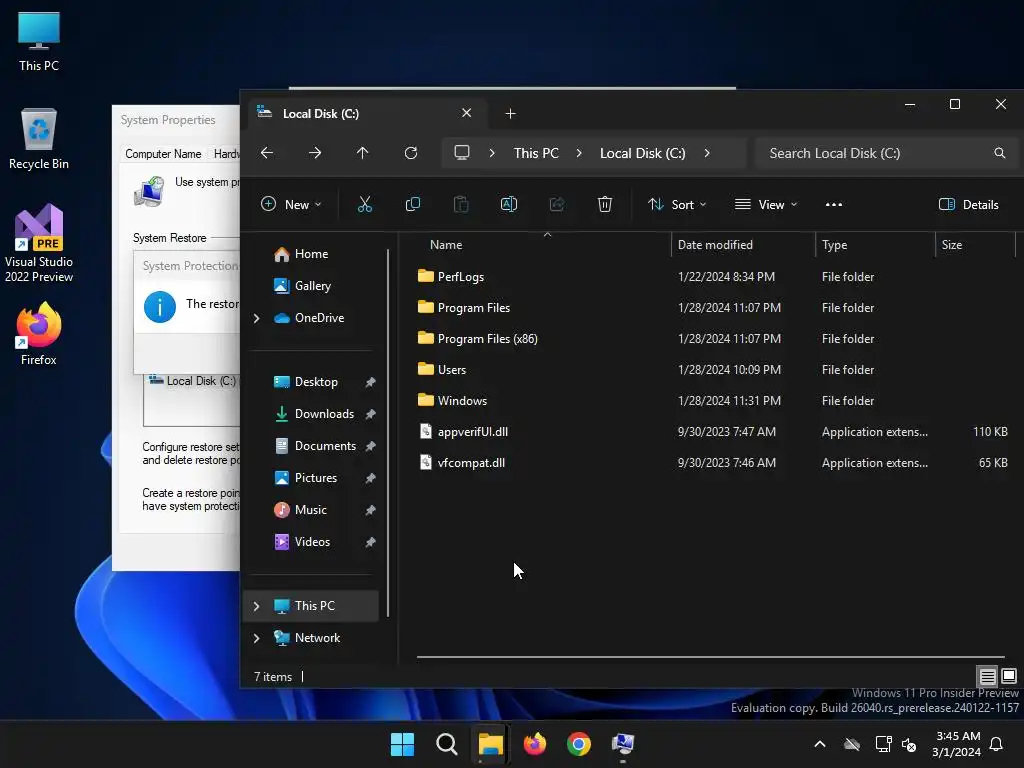Click the Paste clipboard icon

[x=461, y=204]
